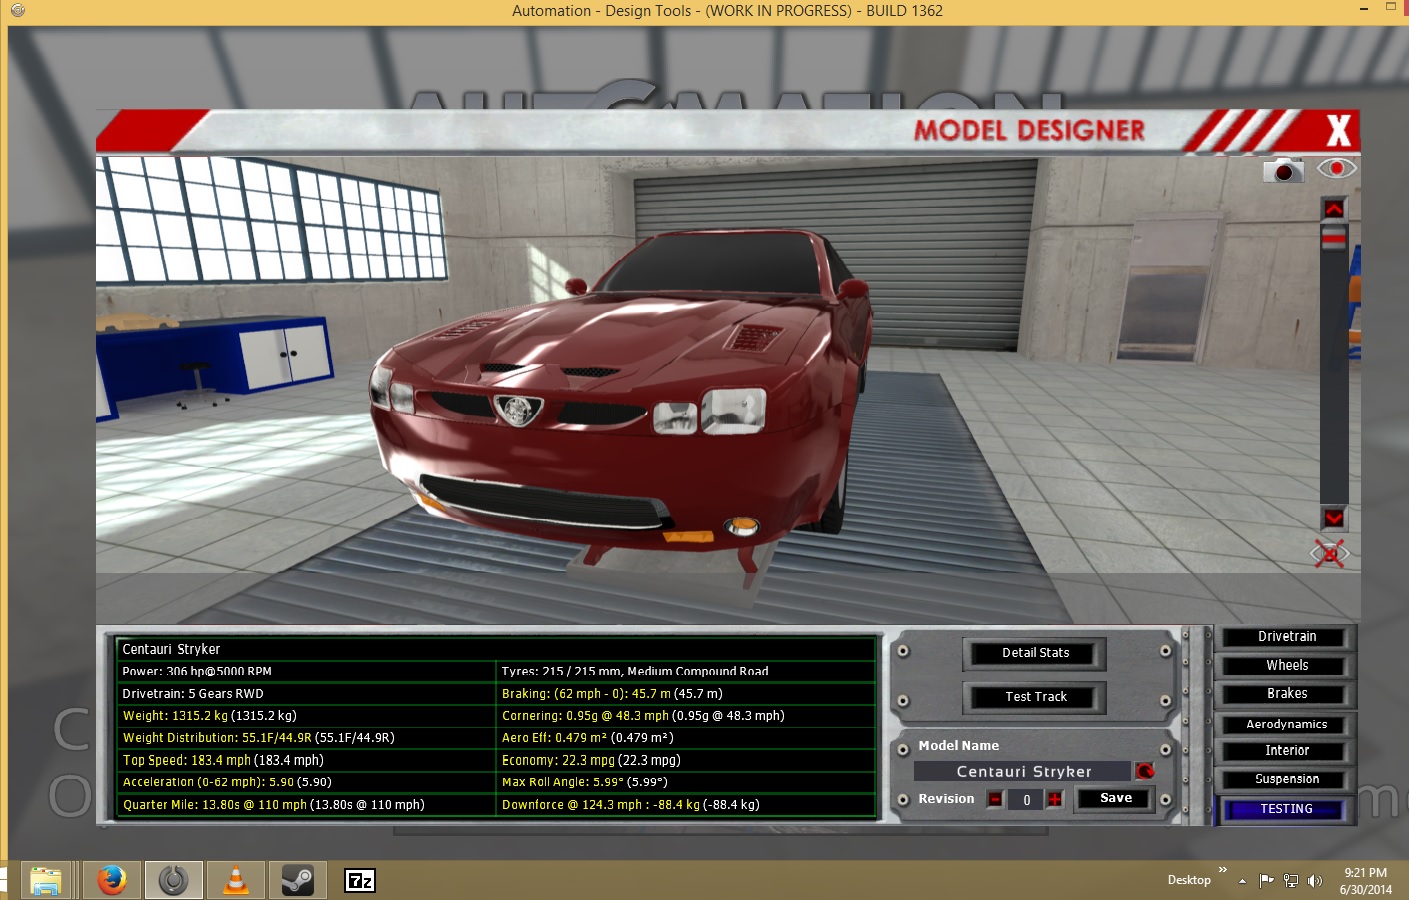
Task: Open the network status tray icon
Action: click(1291, 881)
